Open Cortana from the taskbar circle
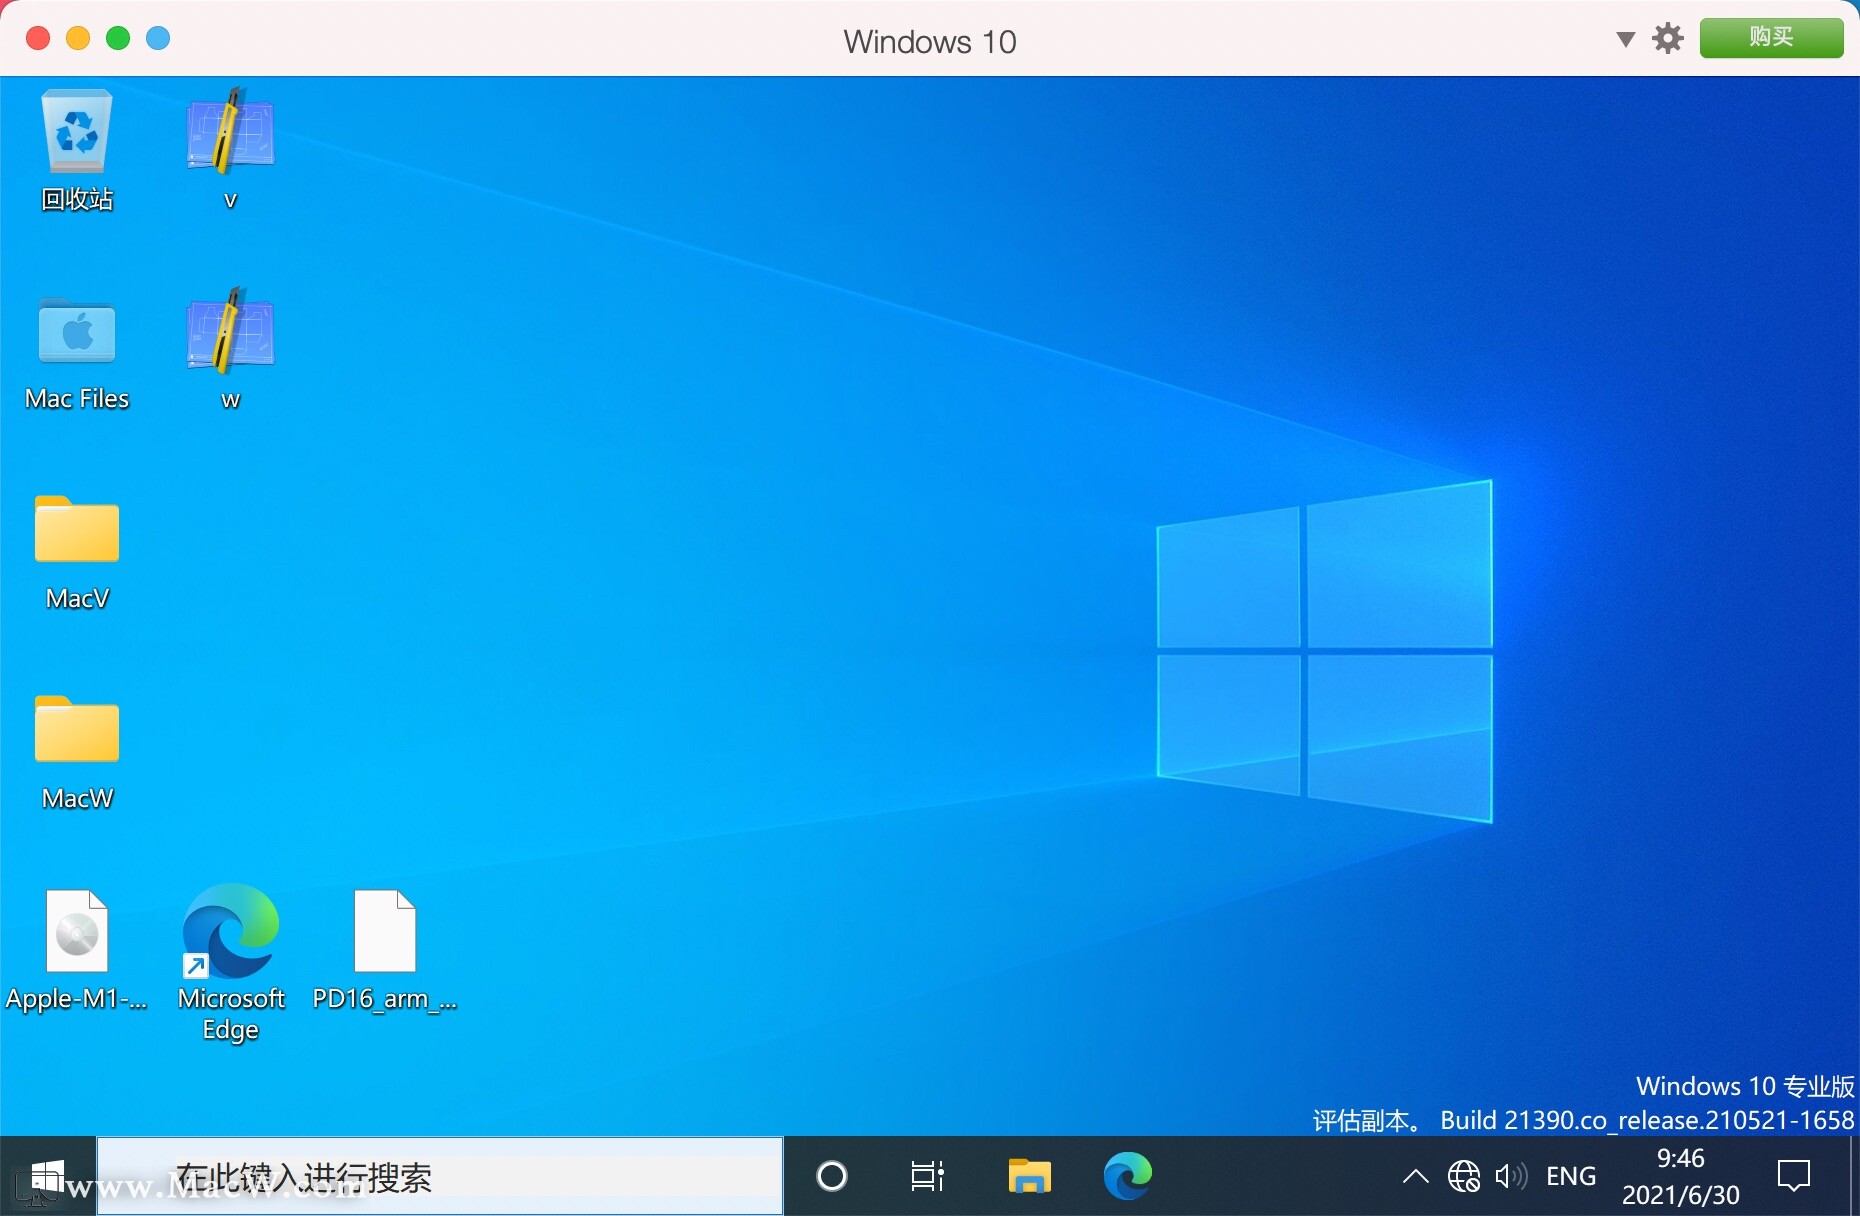The image size is (1860, 1216). coord(832,1176)
